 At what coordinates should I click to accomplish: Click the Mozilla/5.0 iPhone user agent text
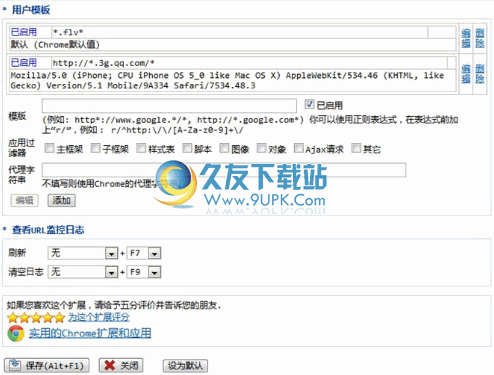point(227,80)
